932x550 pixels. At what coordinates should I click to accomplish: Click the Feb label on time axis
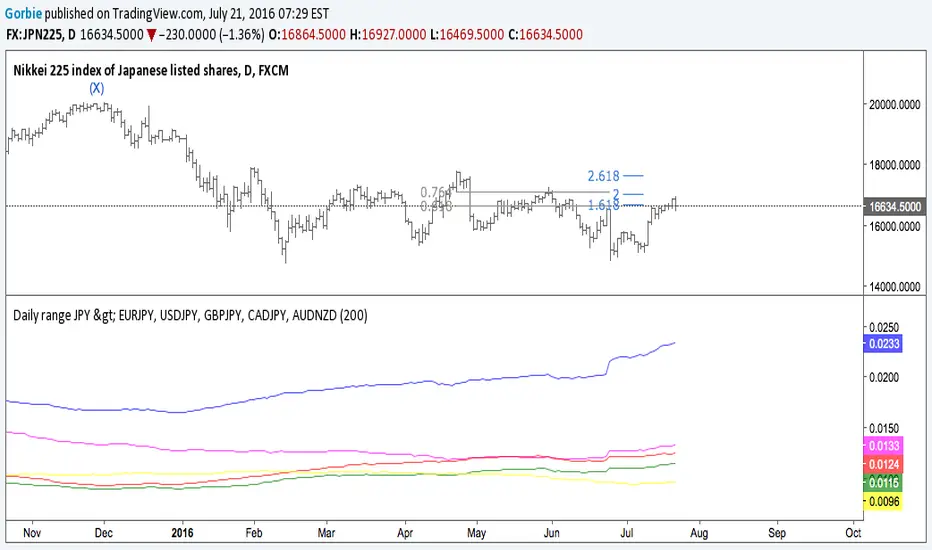tap(254, 533)
